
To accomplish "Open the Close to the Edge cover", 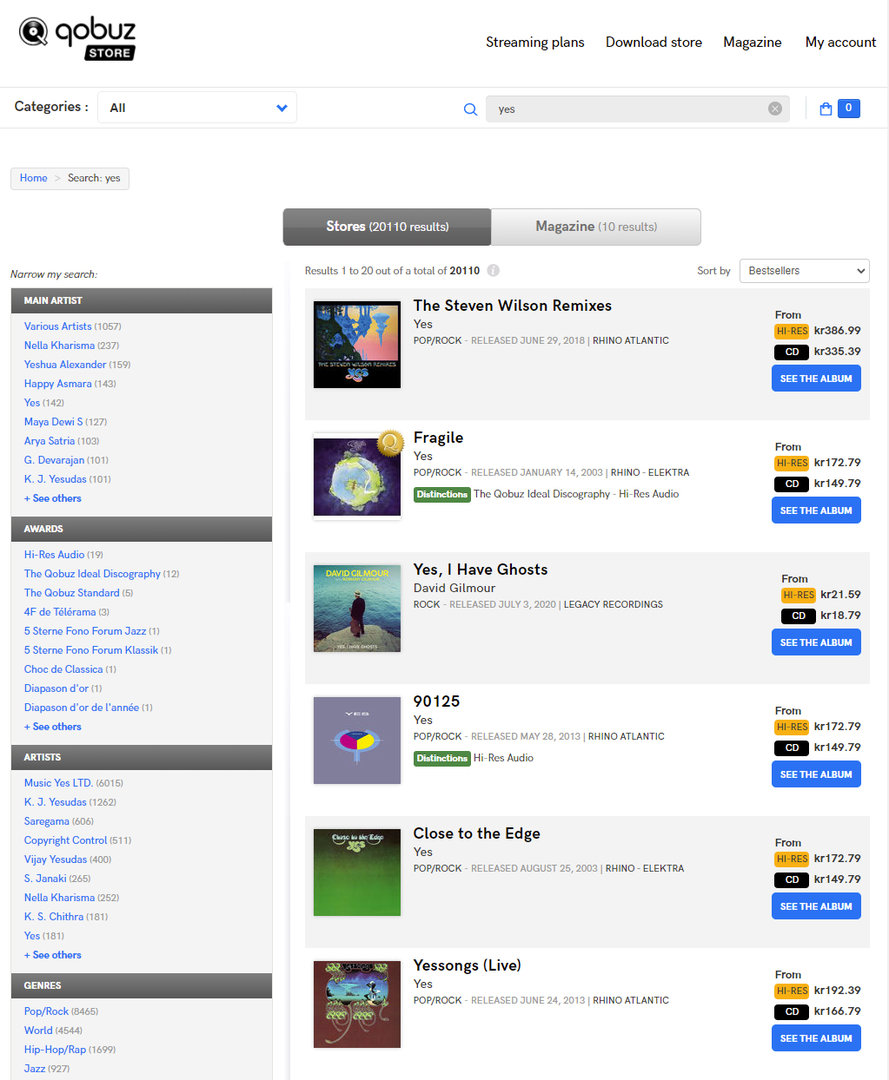I will click(357, 872).
